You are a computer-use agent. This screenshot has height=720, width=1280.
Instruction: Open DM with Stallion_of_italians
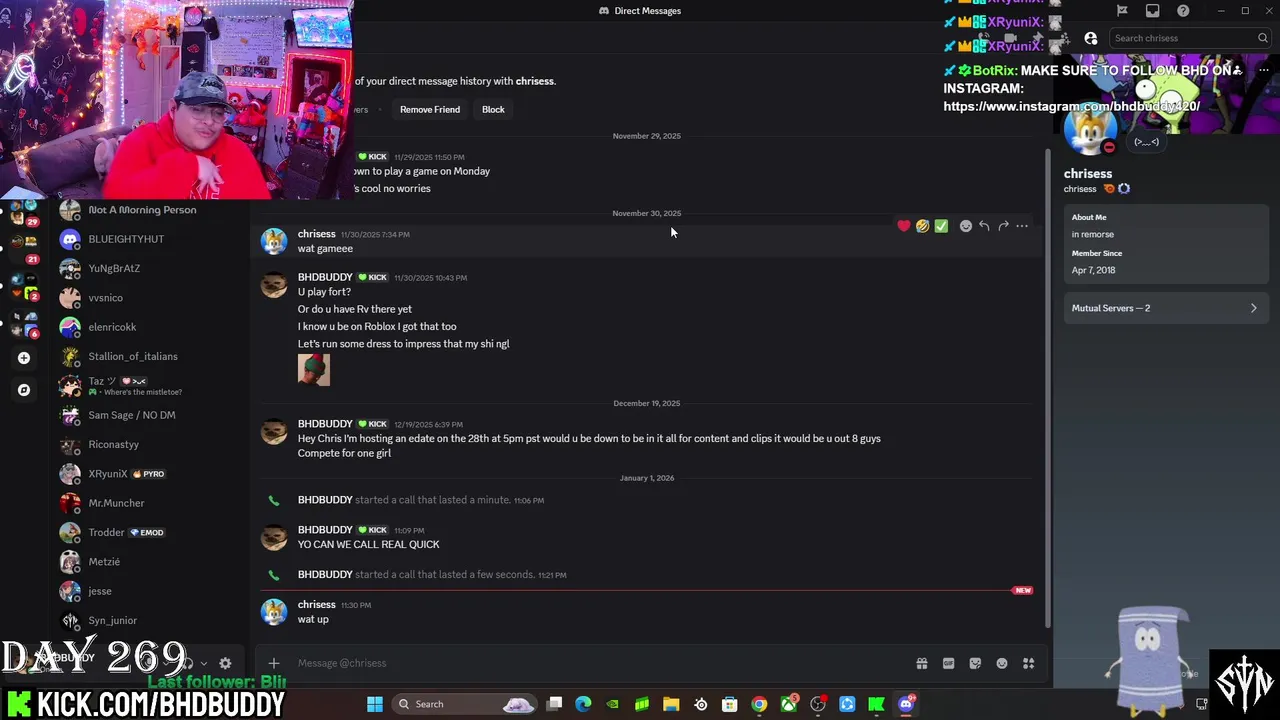pos(150,356)
